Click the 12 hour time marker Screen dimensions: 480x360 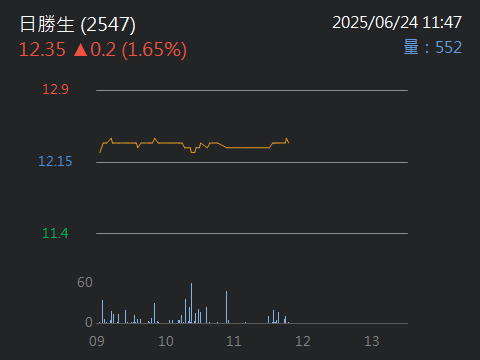(x=303, y=341)
